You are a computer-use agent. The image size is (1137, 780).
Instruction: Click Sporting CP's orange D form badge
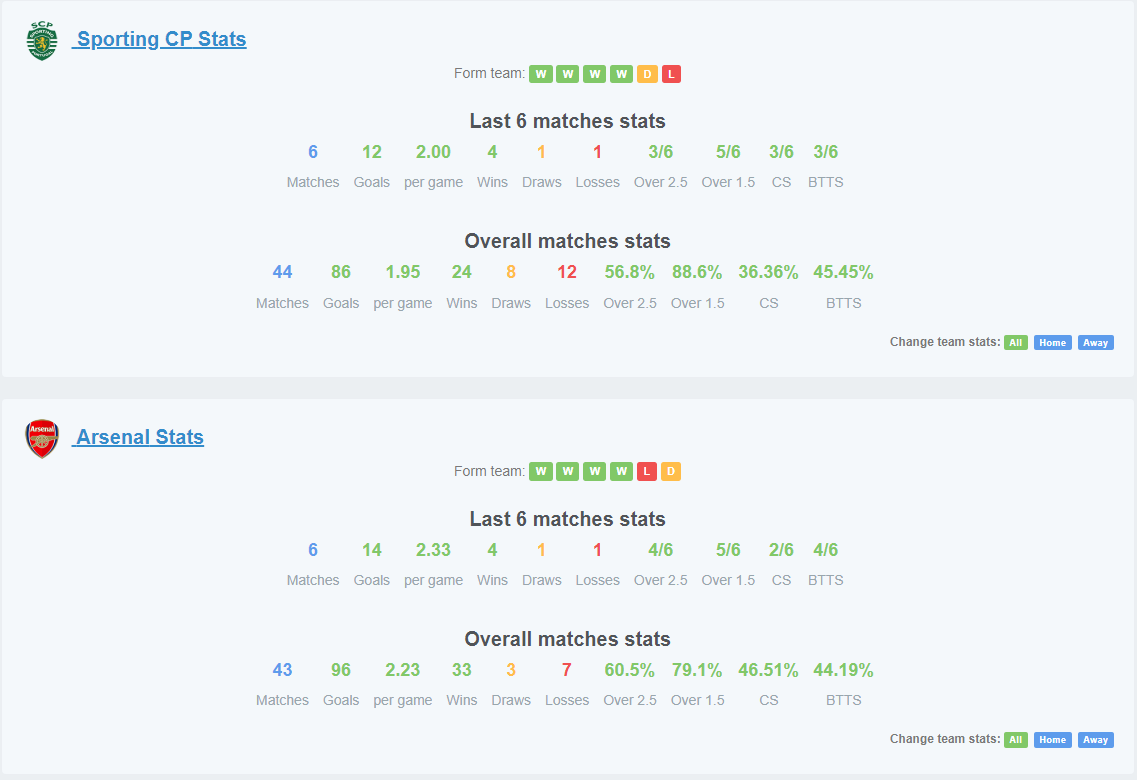click(647, 74)
